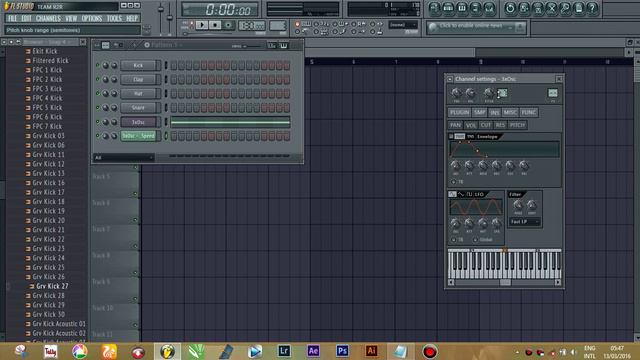Open the Playlist view from the shortcut toolbar
This screenshot has width=640, height=360.
(434, 8)
